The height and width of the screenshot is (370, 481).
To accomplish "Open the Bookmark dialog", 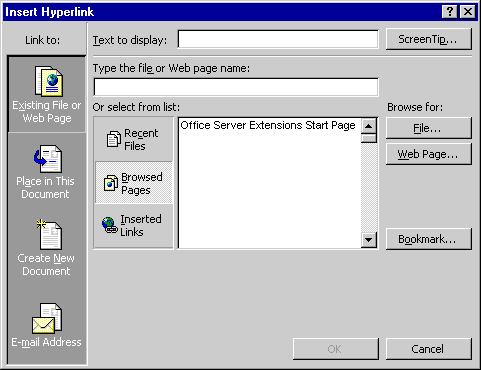I will pos(429,239).
